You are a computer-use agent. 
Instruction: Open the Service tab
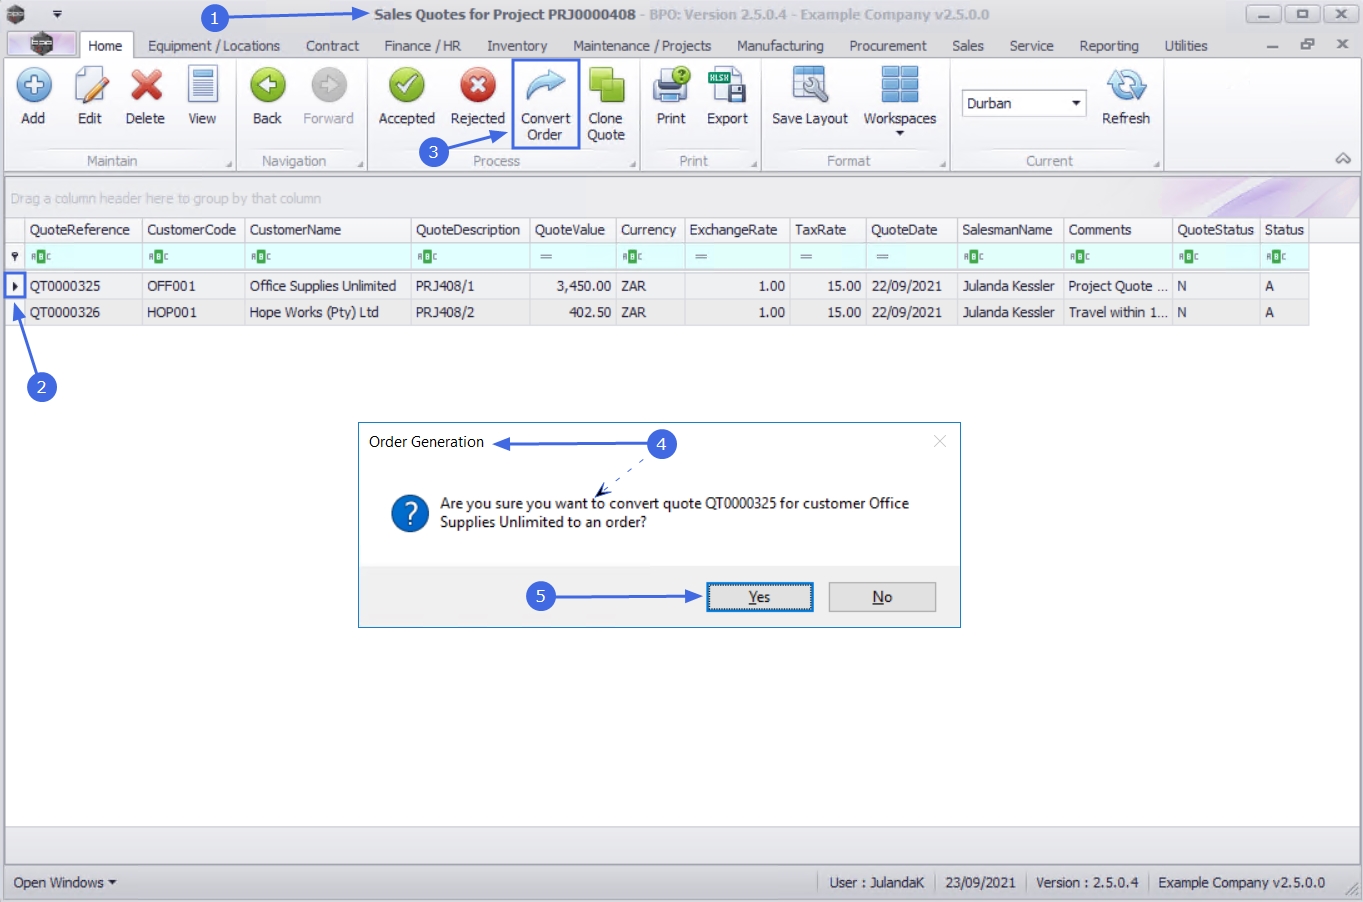(x=1032, y=46)
